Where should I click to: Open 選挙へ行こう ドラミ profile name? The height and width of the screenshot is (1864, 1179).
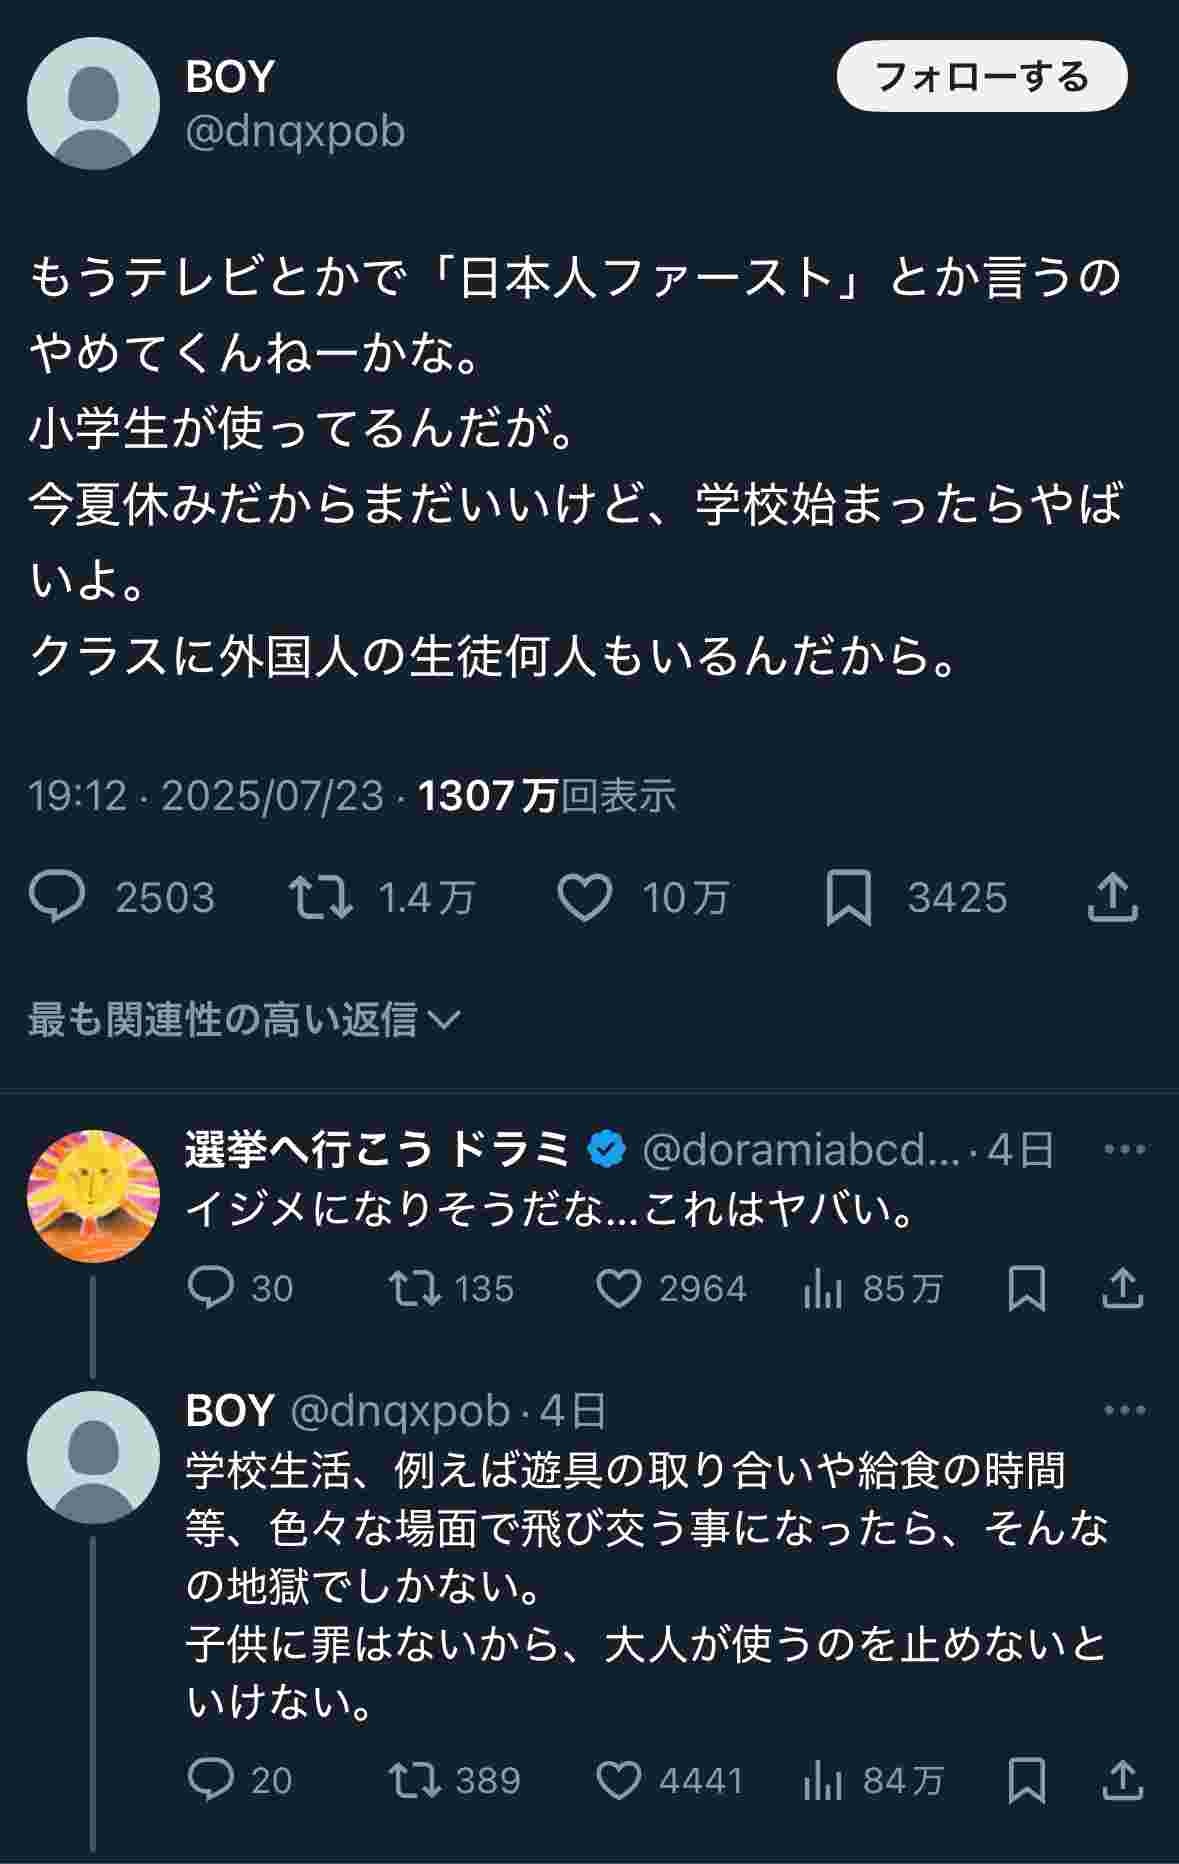pos(378,1150)
